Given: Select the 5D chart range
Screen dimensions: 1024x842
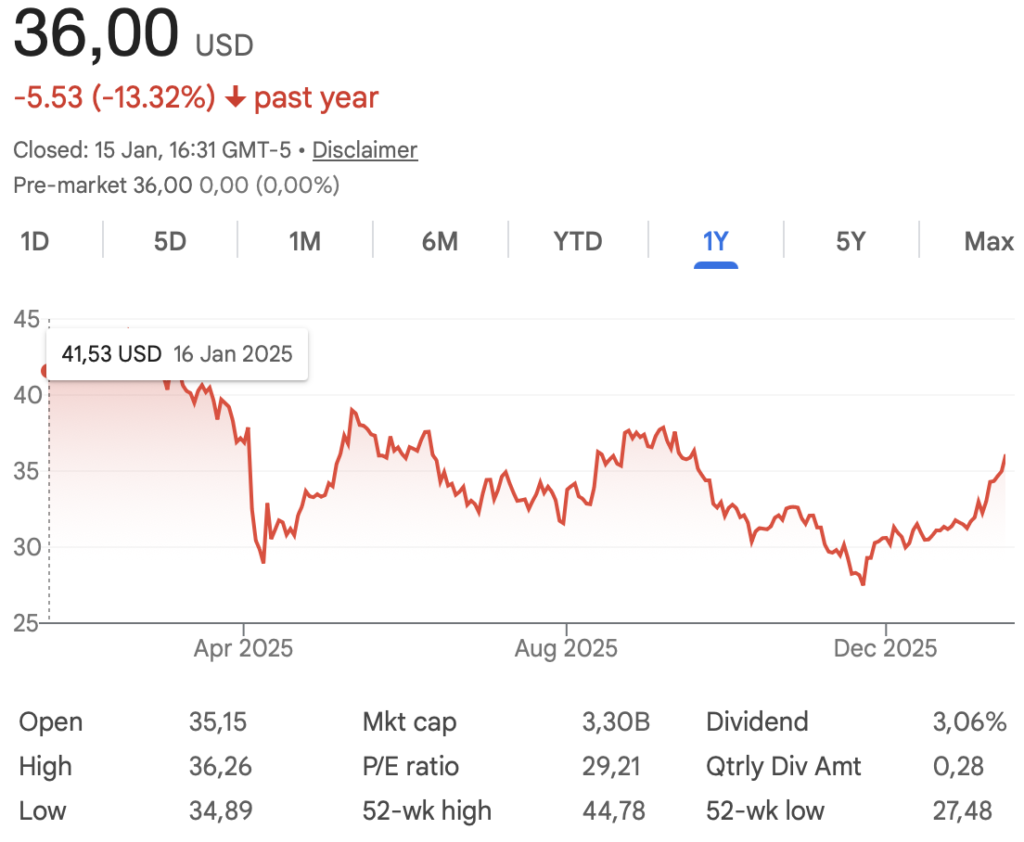Looking at the screenshot, I should point(170,241).
